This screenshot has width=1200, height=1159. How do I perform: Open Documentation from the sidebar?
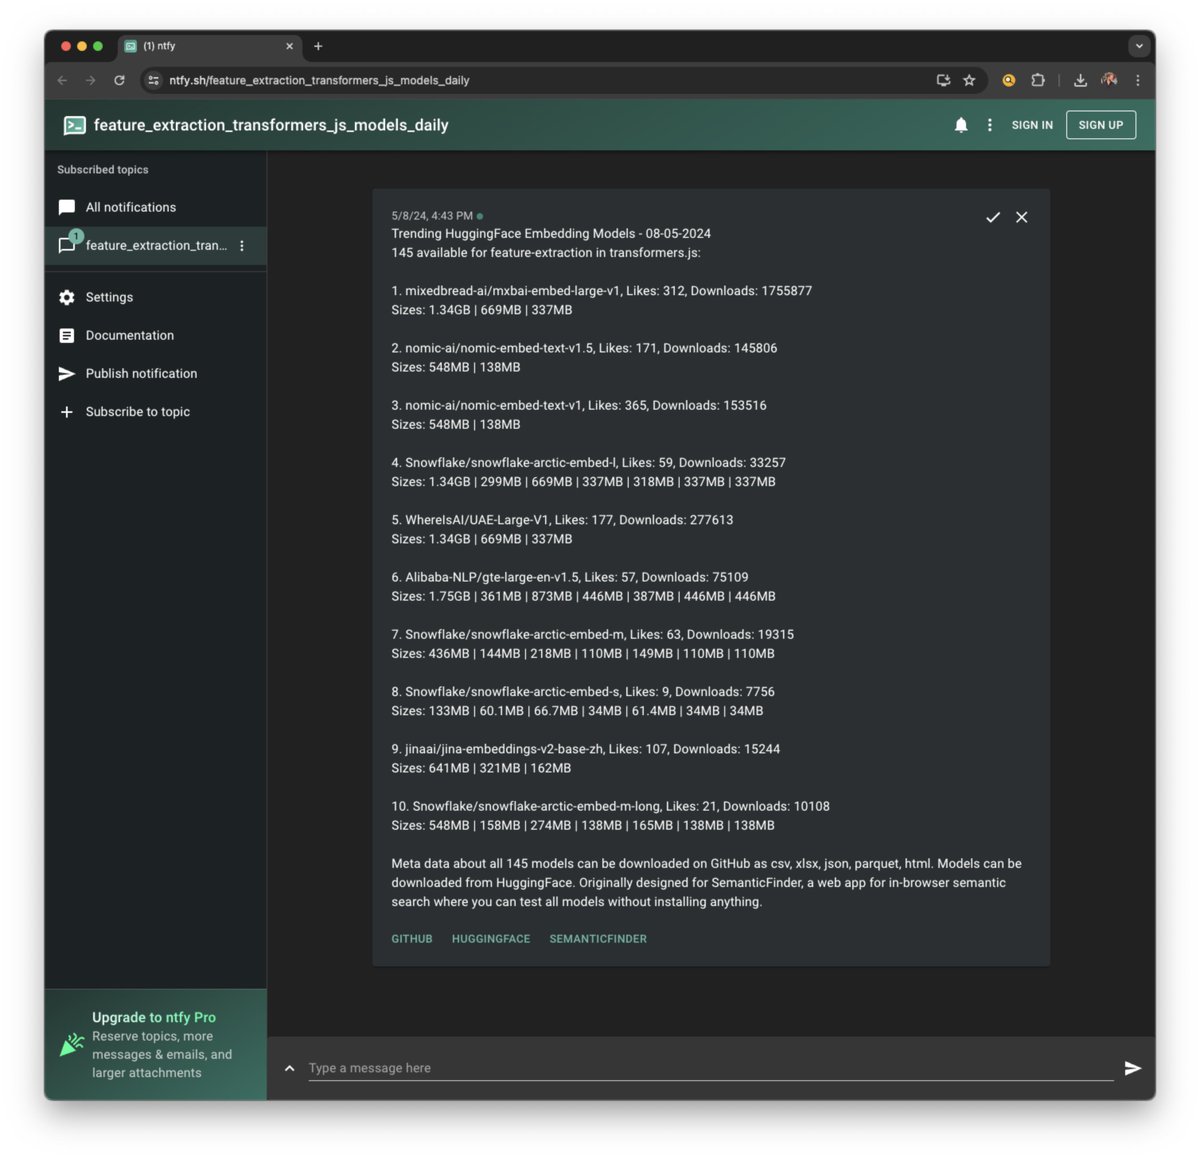point(155,335)
